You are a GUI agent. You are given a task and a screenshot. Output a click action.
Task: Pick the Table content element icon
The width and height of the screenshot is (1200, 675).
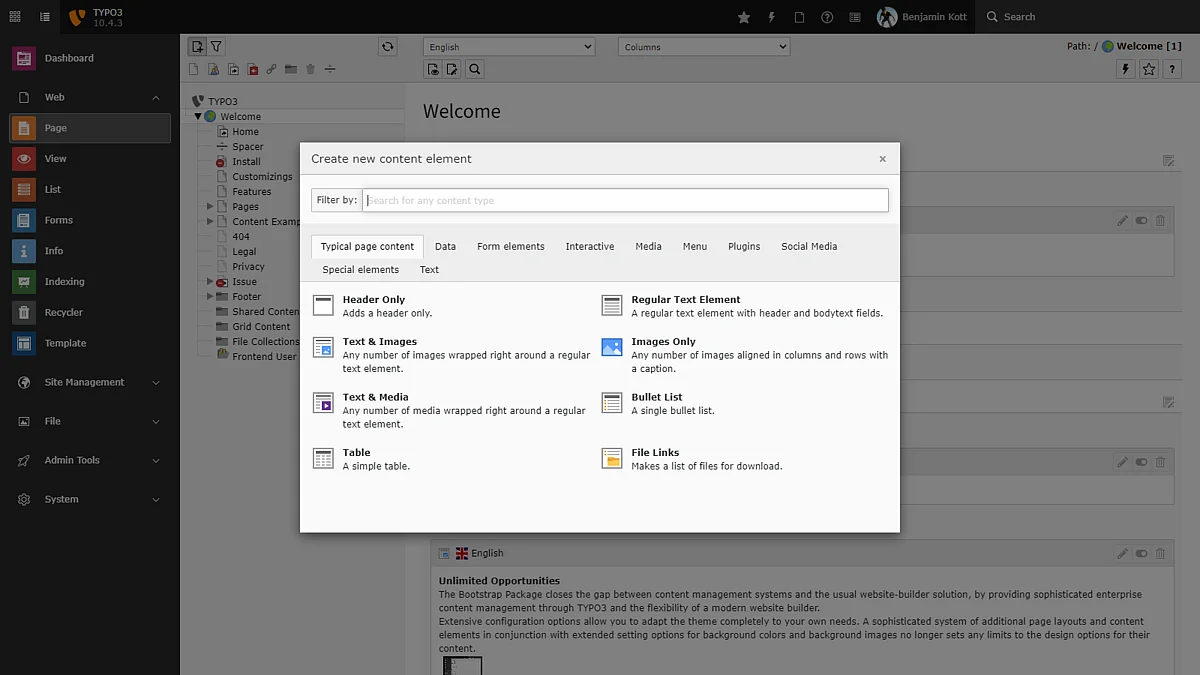click(x=323, y=459)
